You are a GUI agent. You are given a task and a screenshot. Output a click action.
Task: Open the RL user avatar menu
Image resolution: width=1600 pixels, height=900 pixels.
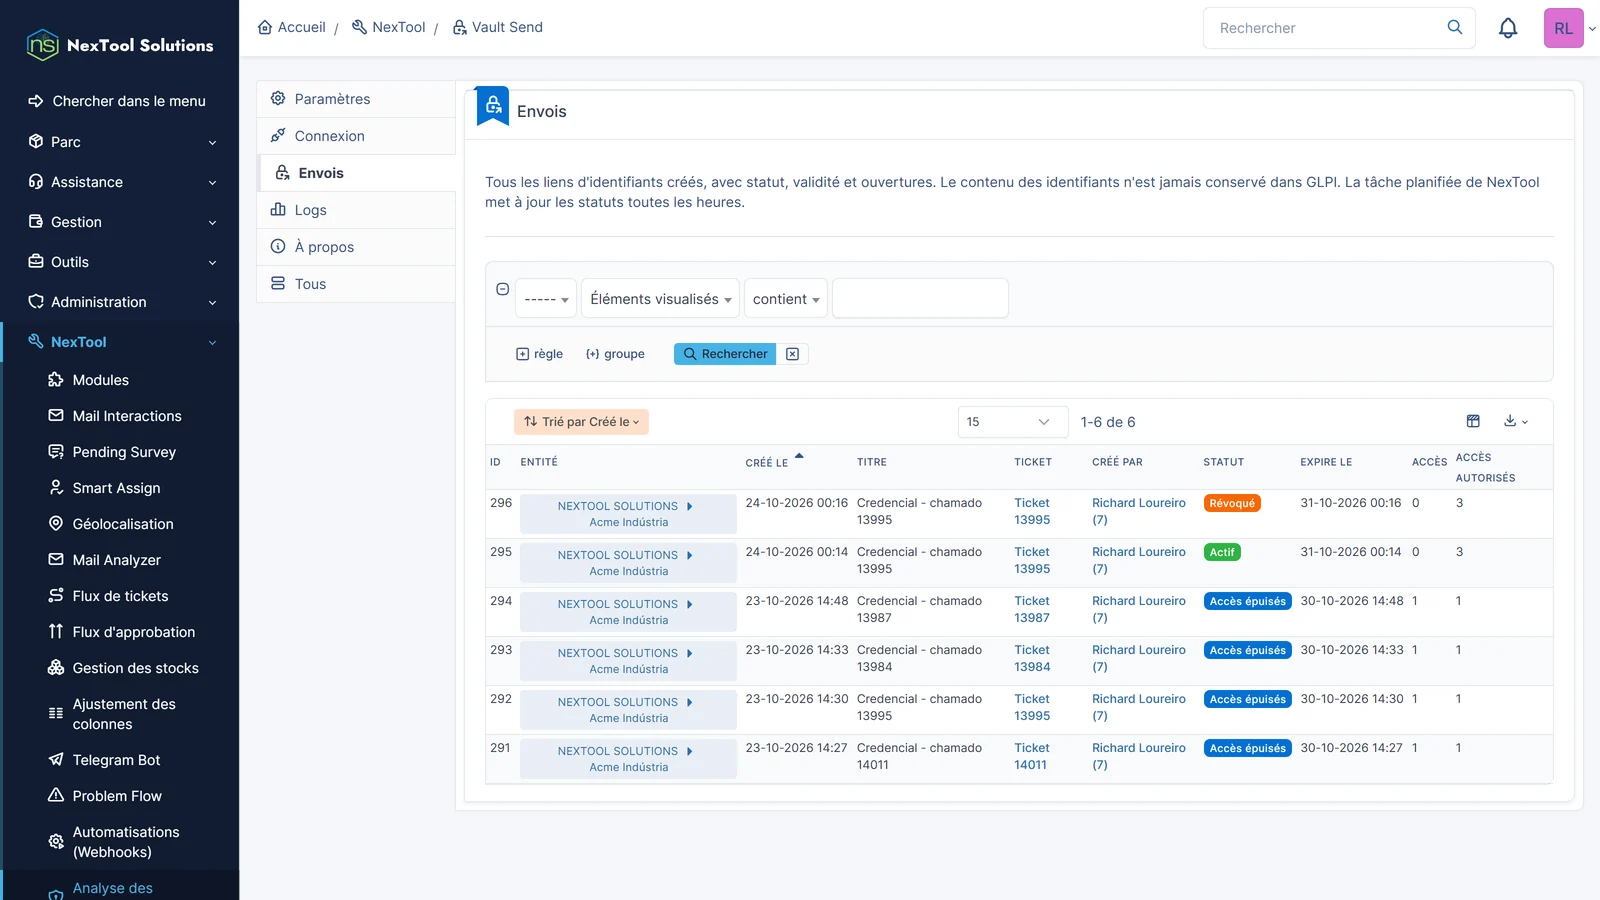click(1564, 28)
